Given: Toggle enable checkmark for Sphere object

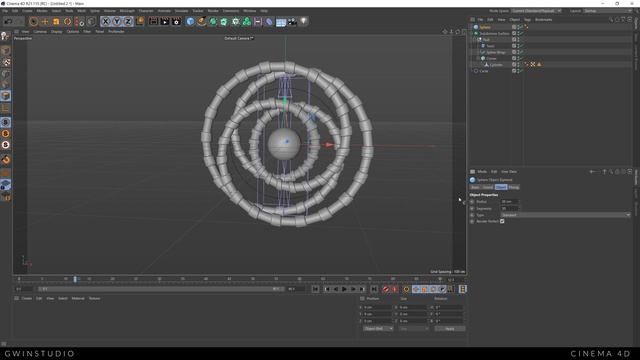Looking at the screenshot, I should (521, 27).
